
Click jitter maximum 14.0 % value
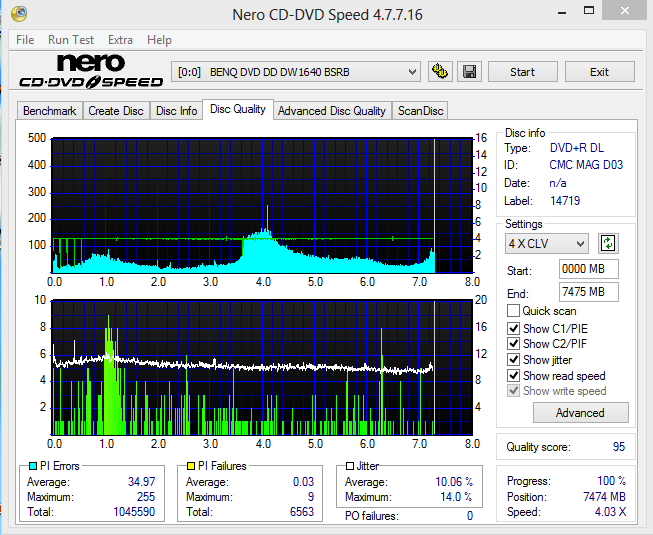point(456,497)
